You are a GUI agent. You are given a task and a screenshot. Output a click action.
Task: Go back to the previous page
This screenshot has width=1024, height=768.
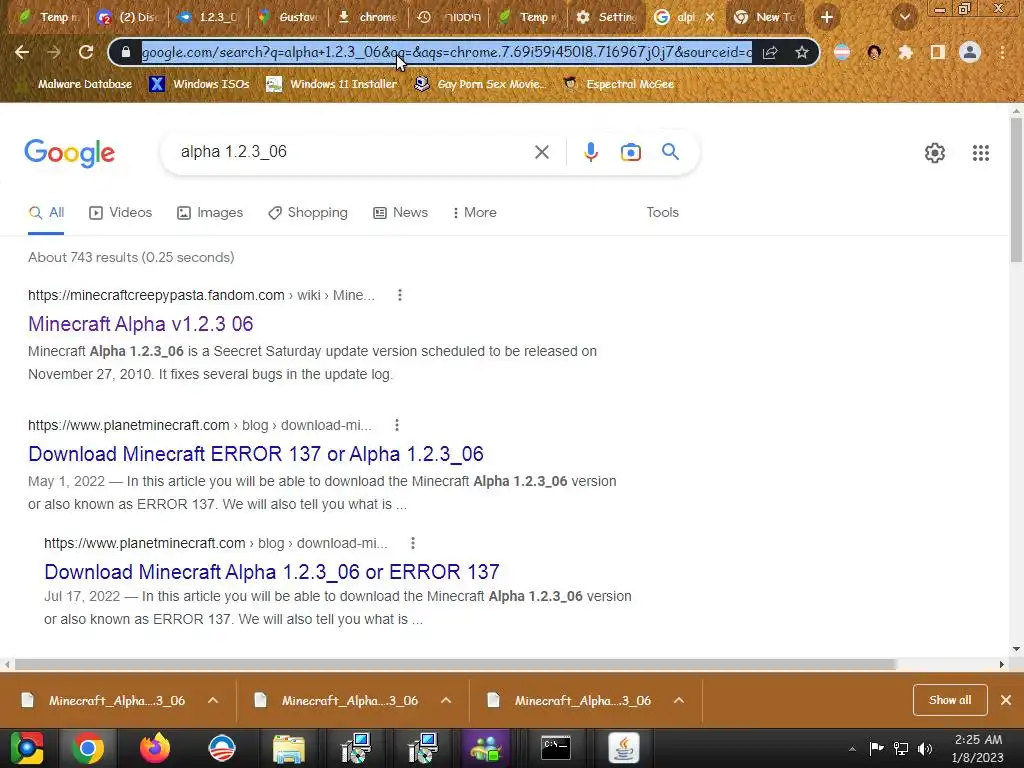22,52
